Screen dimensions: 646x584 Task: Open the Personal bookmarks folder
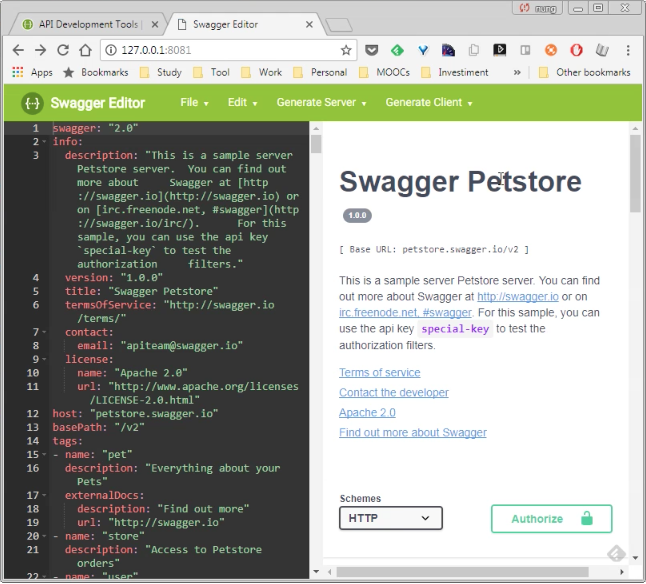pyautogui.click(x=320, y=72)
